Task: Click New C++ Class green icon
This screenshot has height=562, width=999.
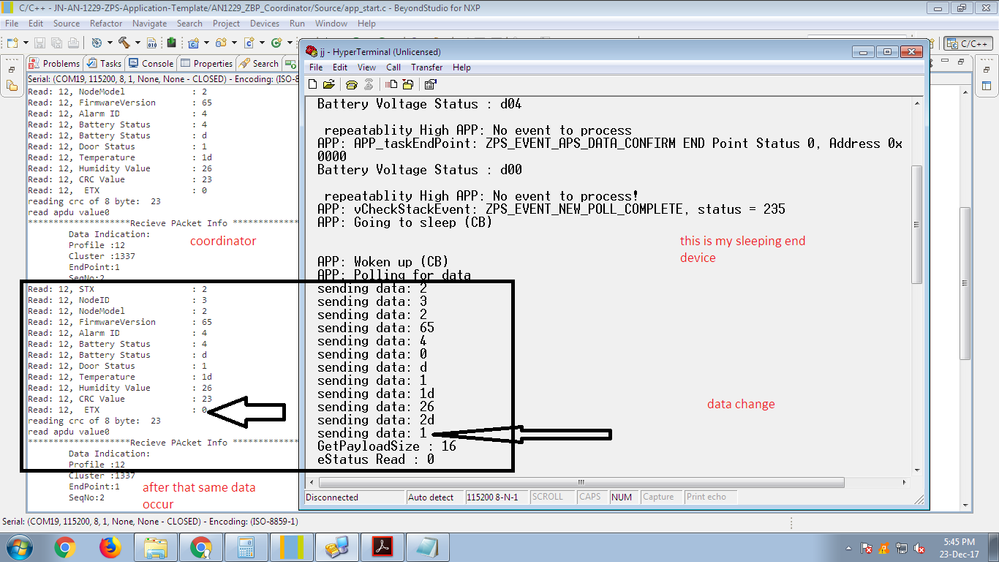Action: 277,43
